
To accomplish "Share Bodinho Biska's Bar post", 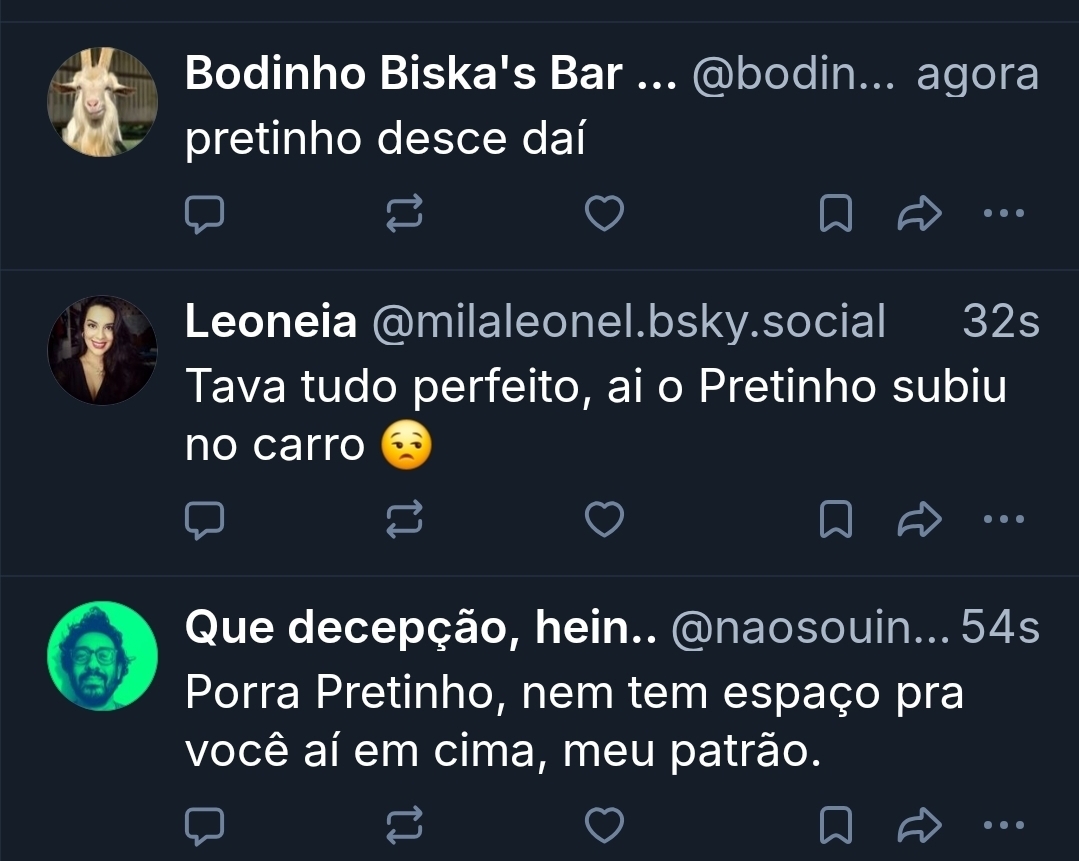I will point(921,213).
